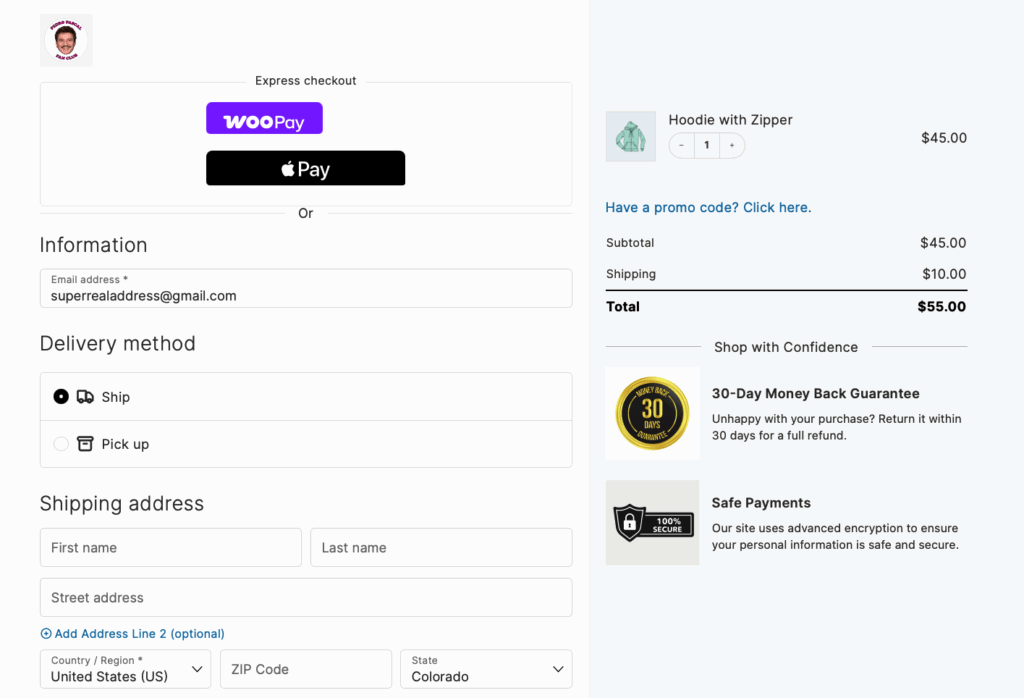Click the shipping truck icon
This screenshot has height=698, width=1024.
85,396
